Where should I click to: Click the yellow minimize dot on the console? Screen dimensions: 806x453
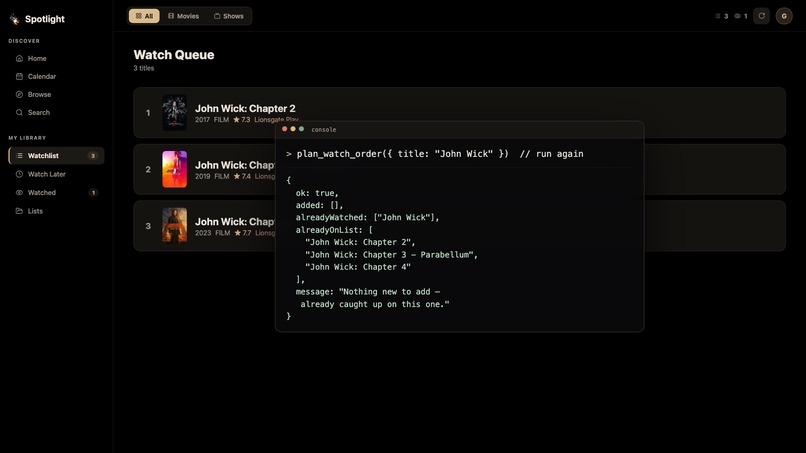pos(293,129)
